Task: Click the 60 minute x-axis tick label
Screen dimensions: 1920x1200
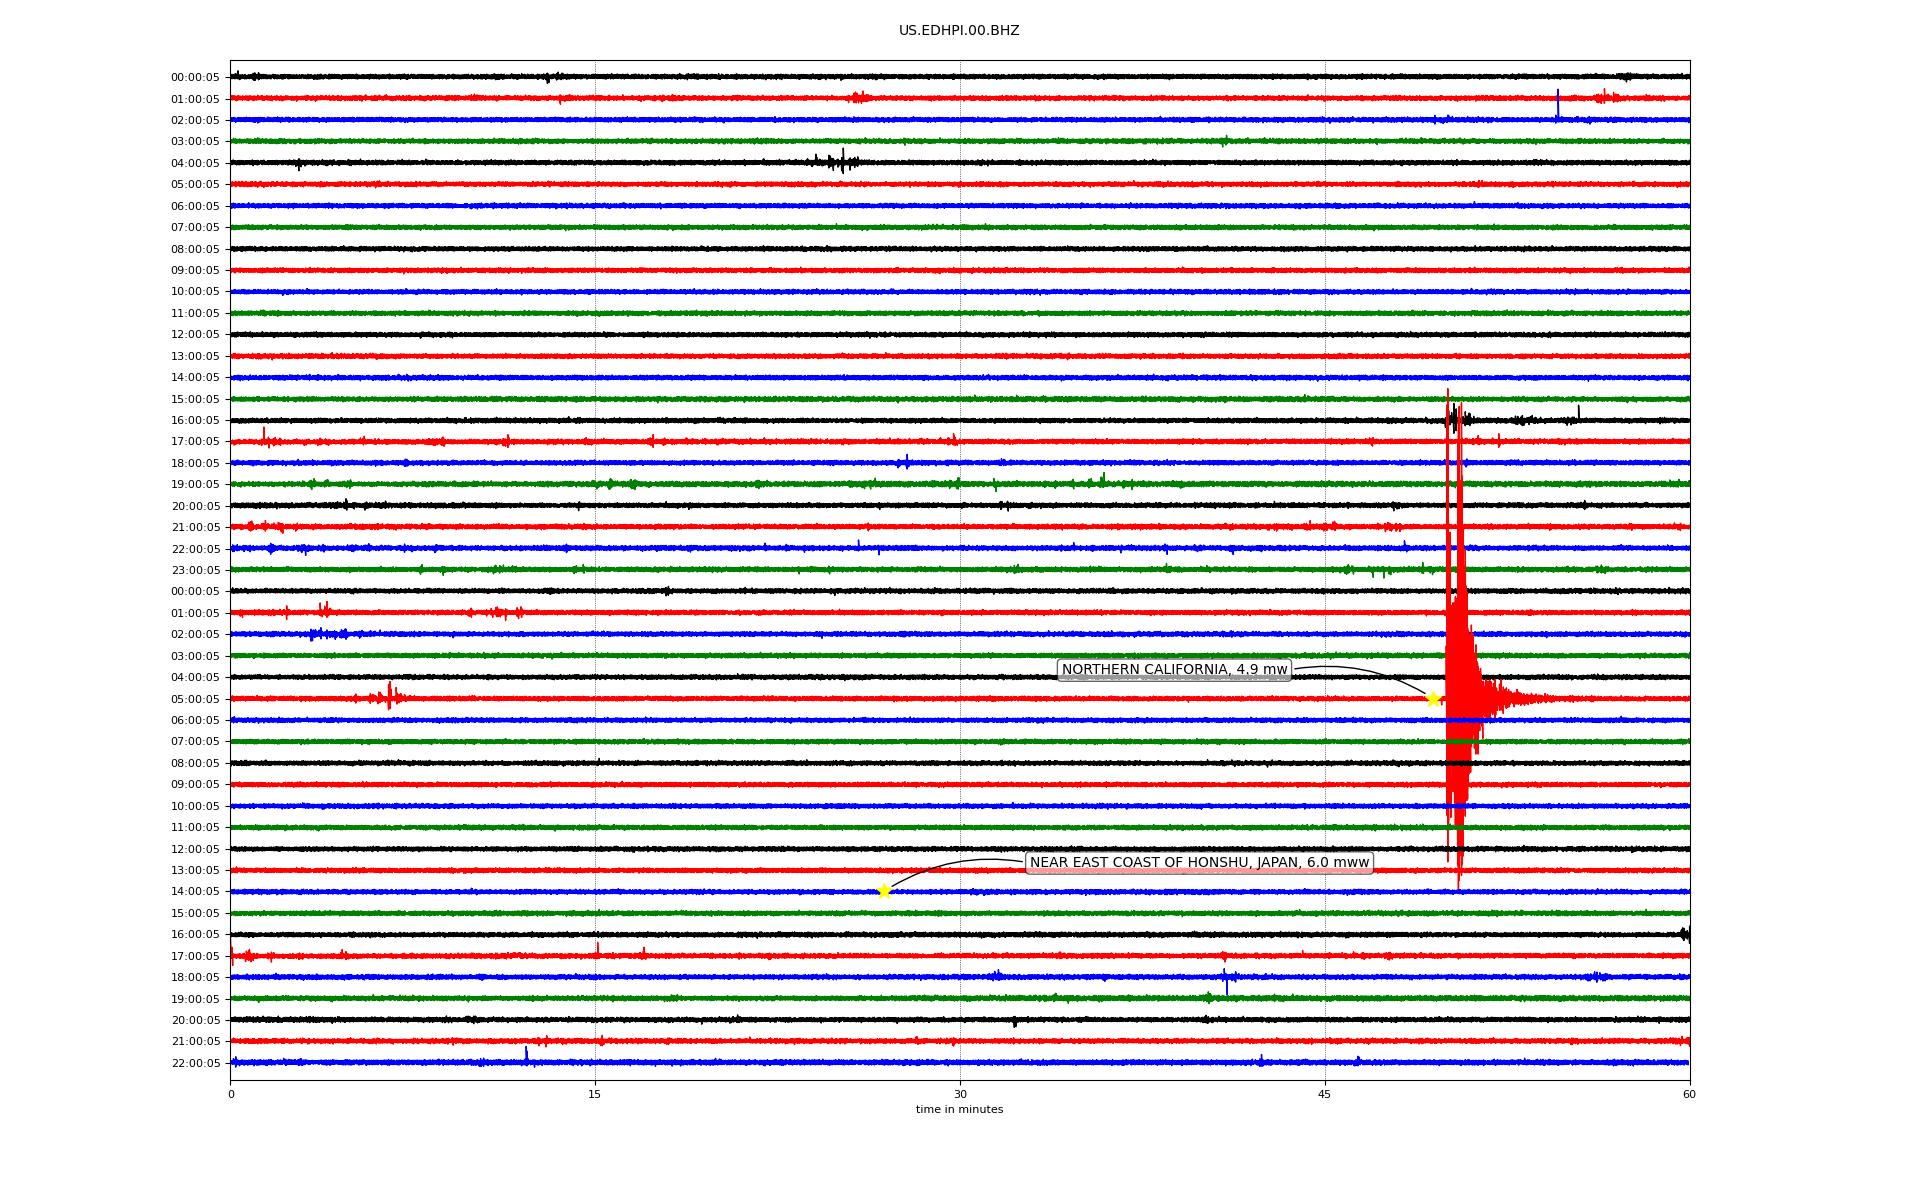Action: click(1689, 1094)
